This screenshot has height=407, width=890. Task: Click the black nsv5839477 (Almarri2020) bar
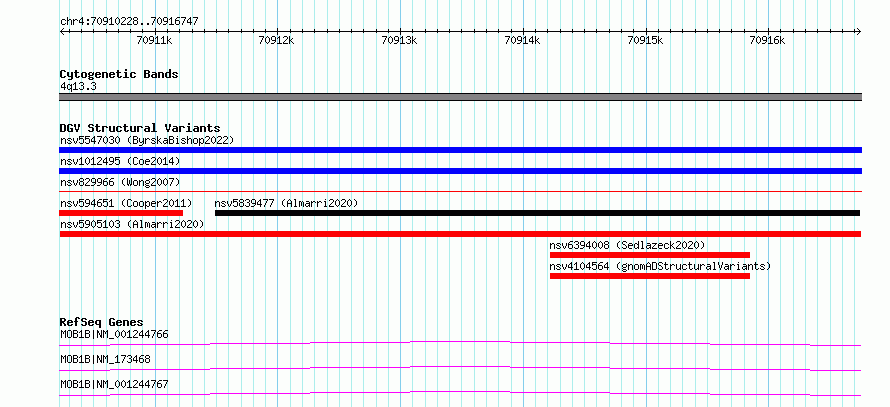coord(538,213)
